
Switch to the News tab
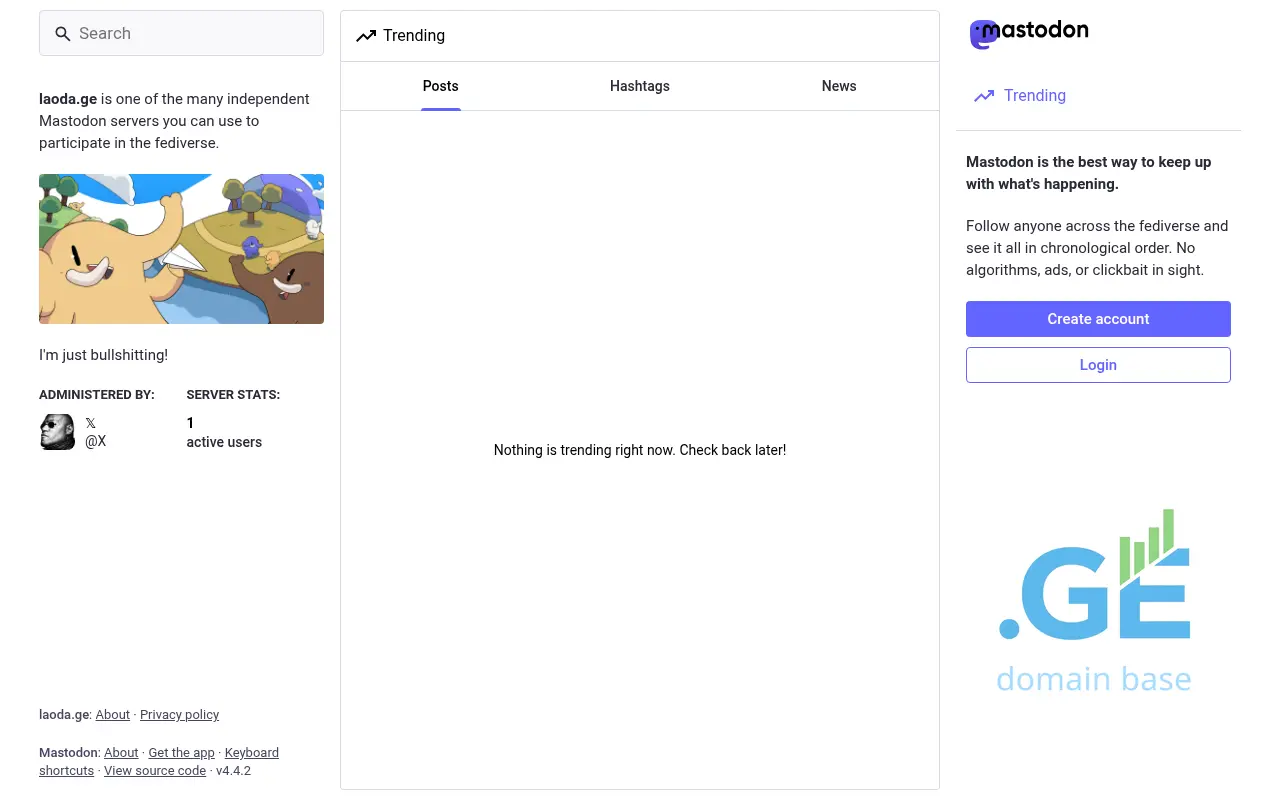point(839,86)
